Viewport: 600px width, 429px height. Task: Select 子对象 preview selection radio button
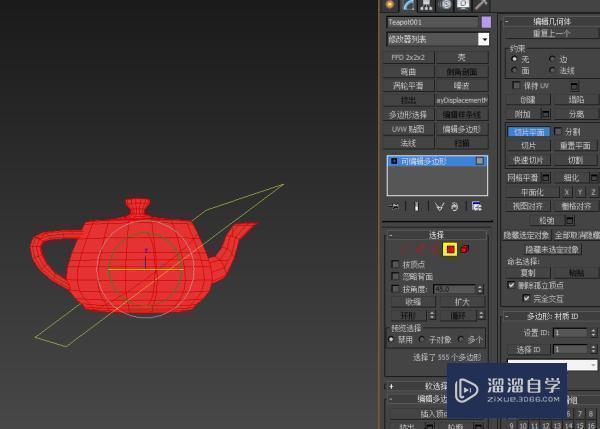click(422, 339)
